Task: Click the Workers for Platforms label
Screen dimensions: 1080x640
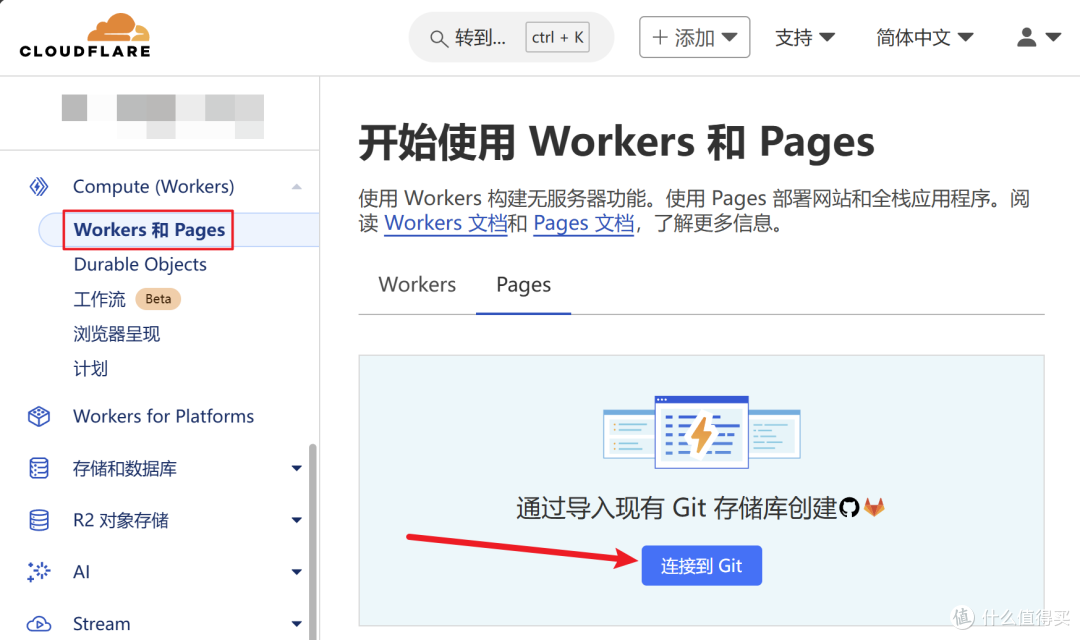Action: coord(163,416)
